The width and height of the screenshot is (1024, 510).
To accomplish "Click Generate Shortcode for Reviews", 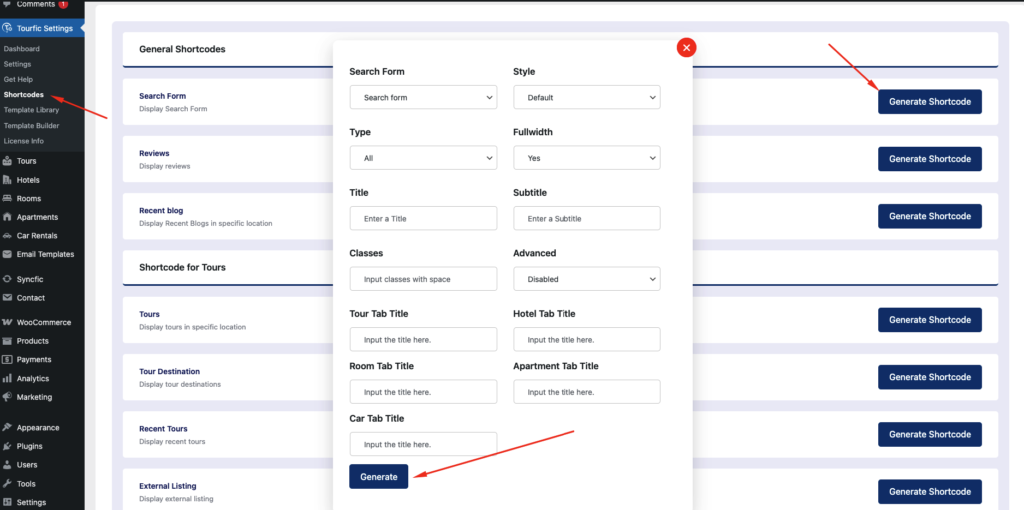I will click(929, 159).
